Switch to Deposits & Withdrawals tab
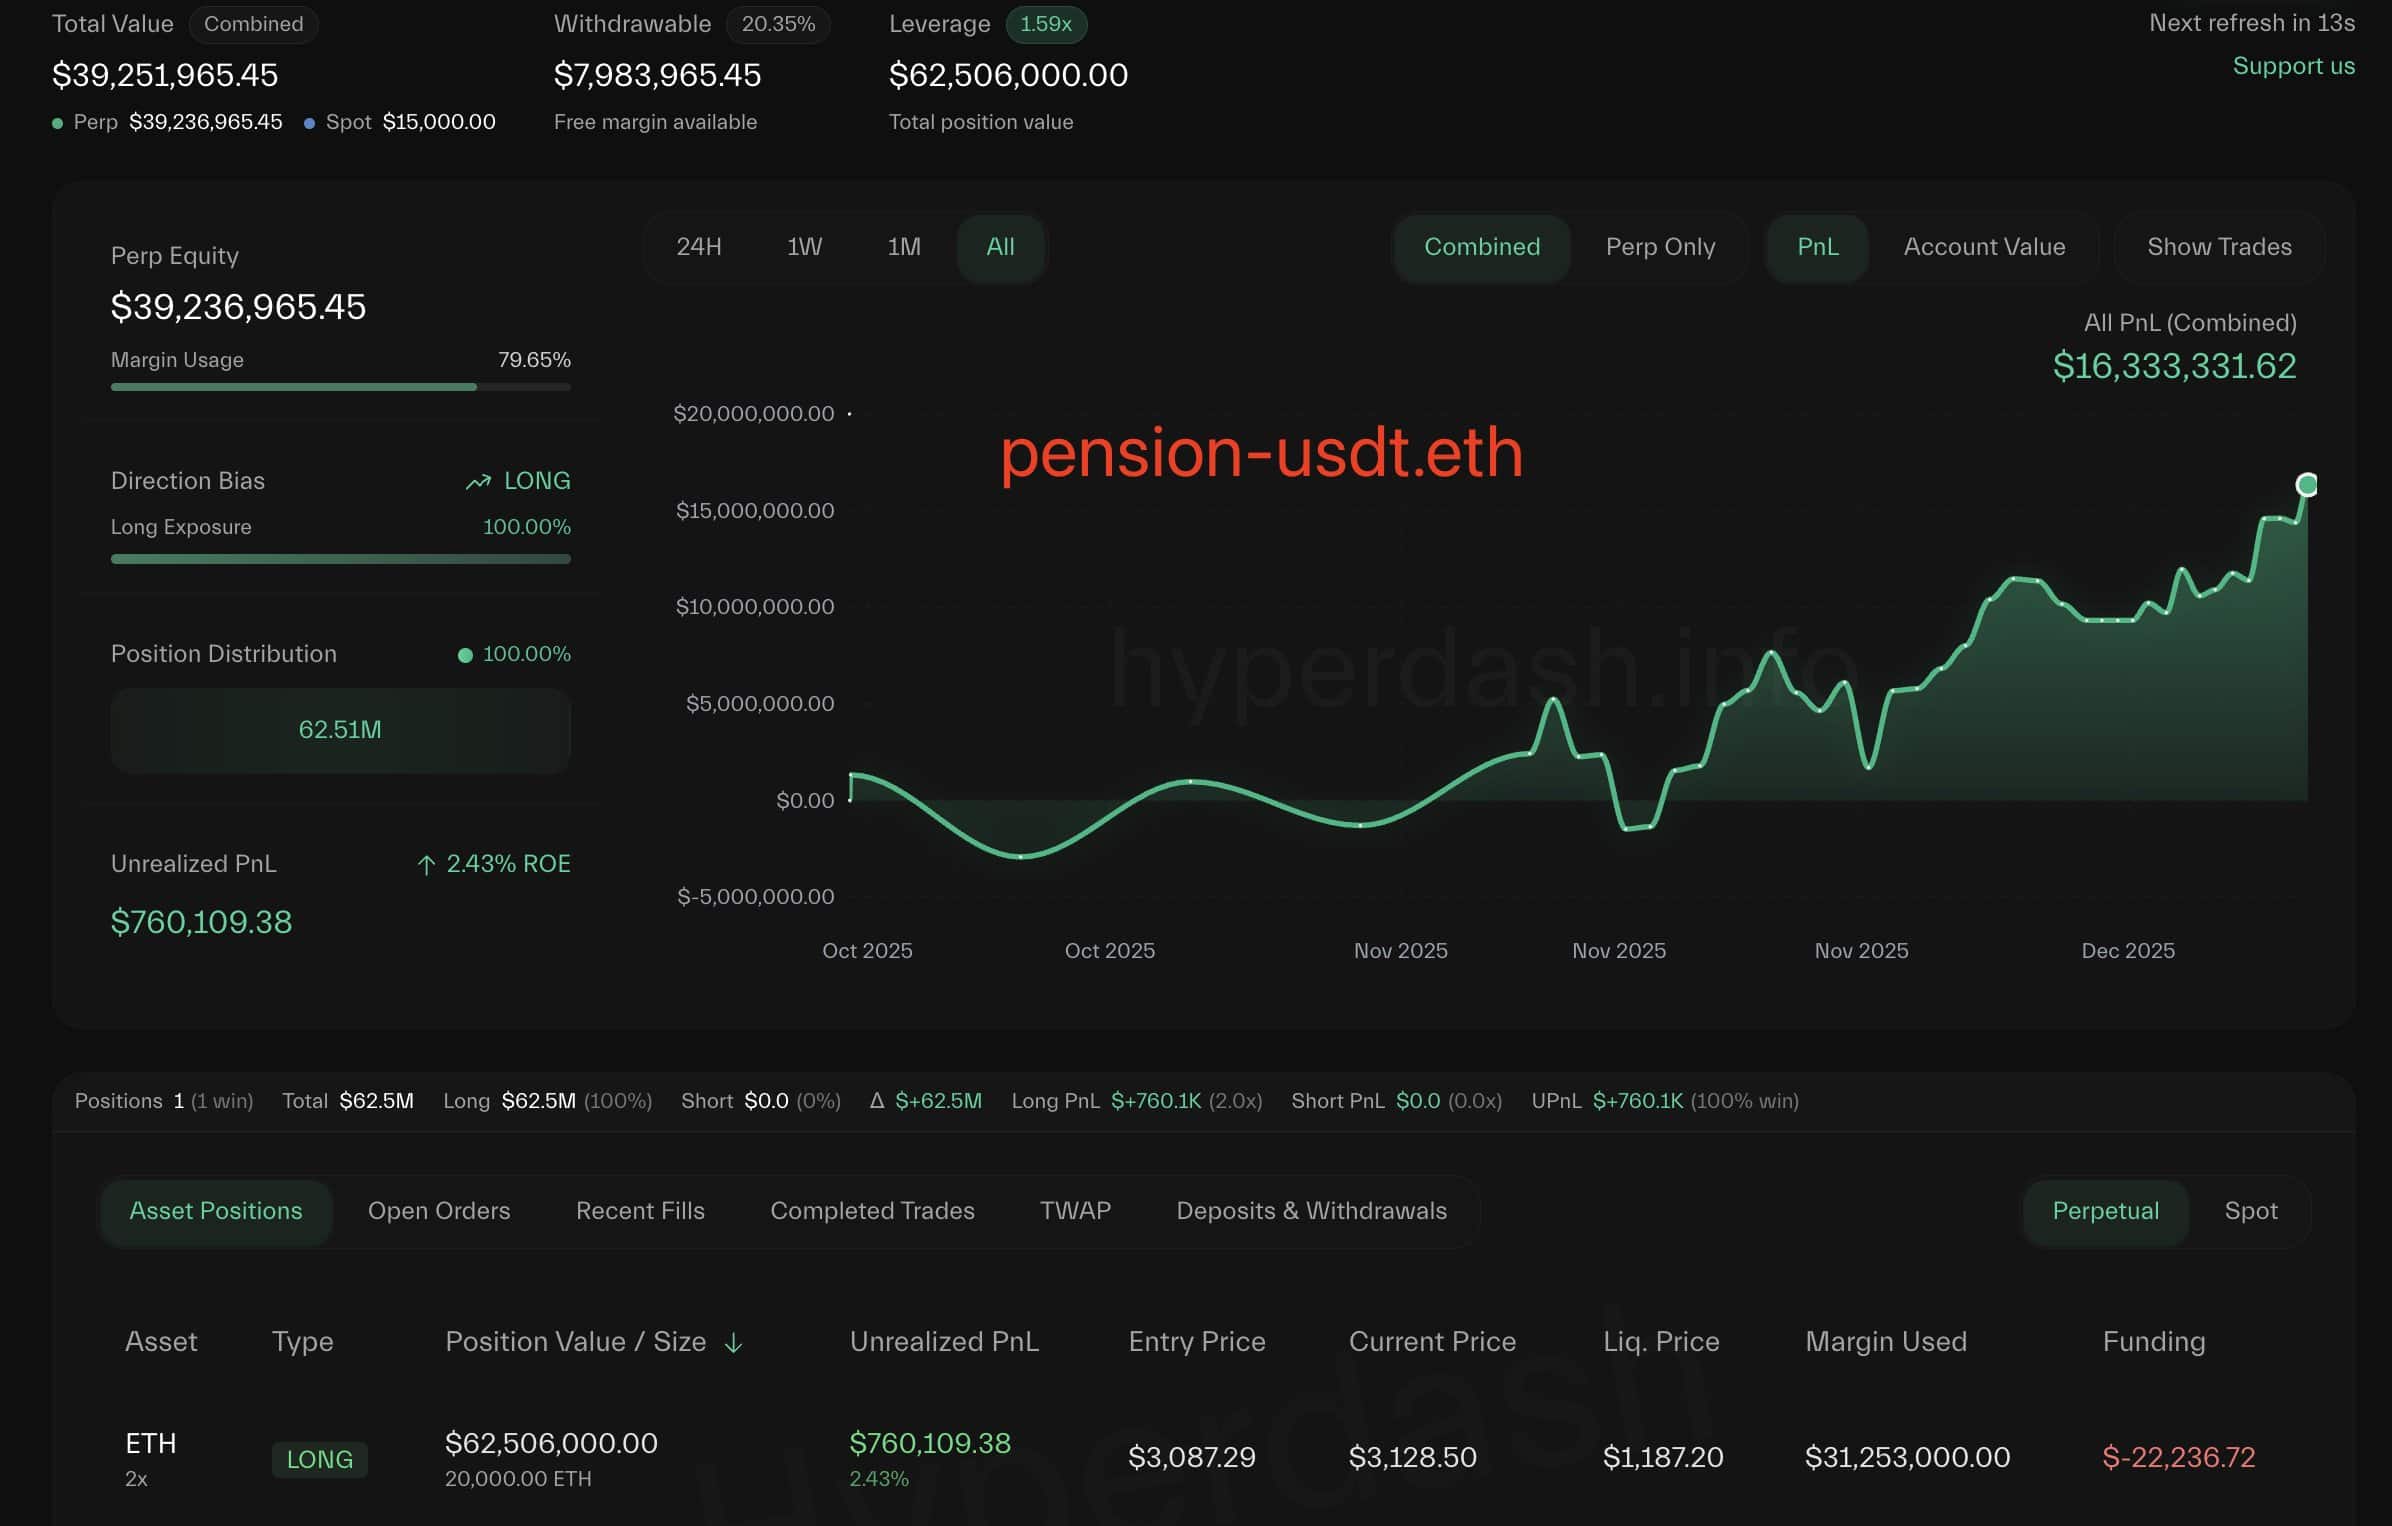2392x1526 pixels. pos(1311,1211)
